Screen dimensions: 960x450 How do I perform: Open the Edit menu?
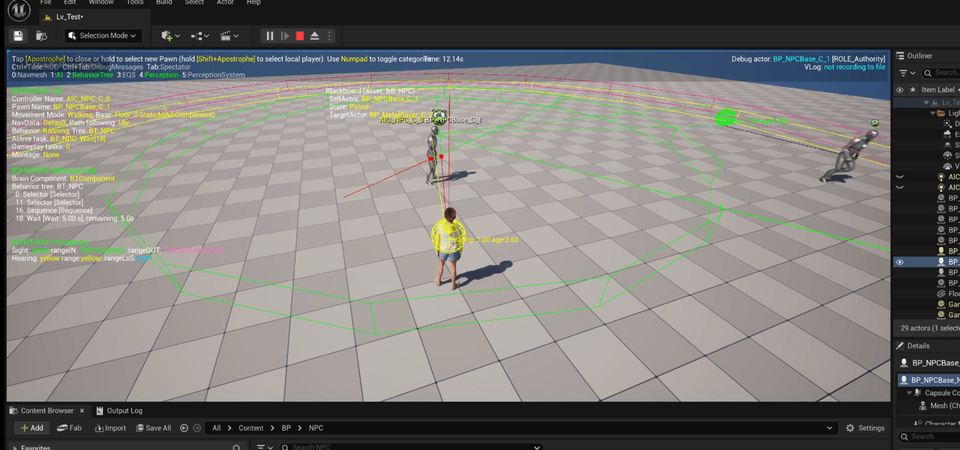point(71,2)
